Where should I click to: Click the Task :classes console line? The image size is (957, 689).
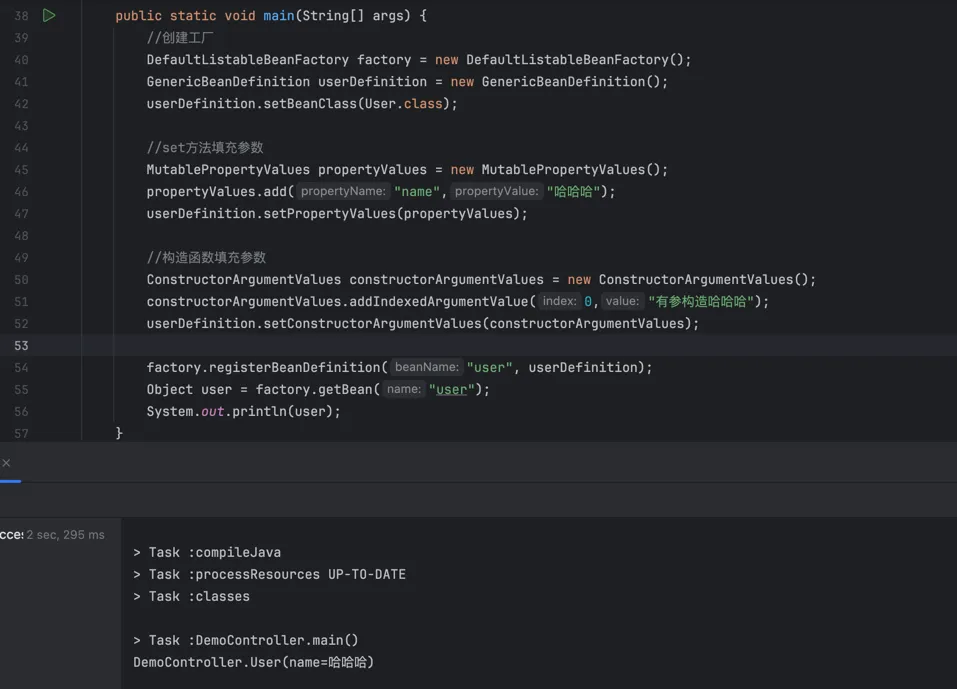[191, 597]
